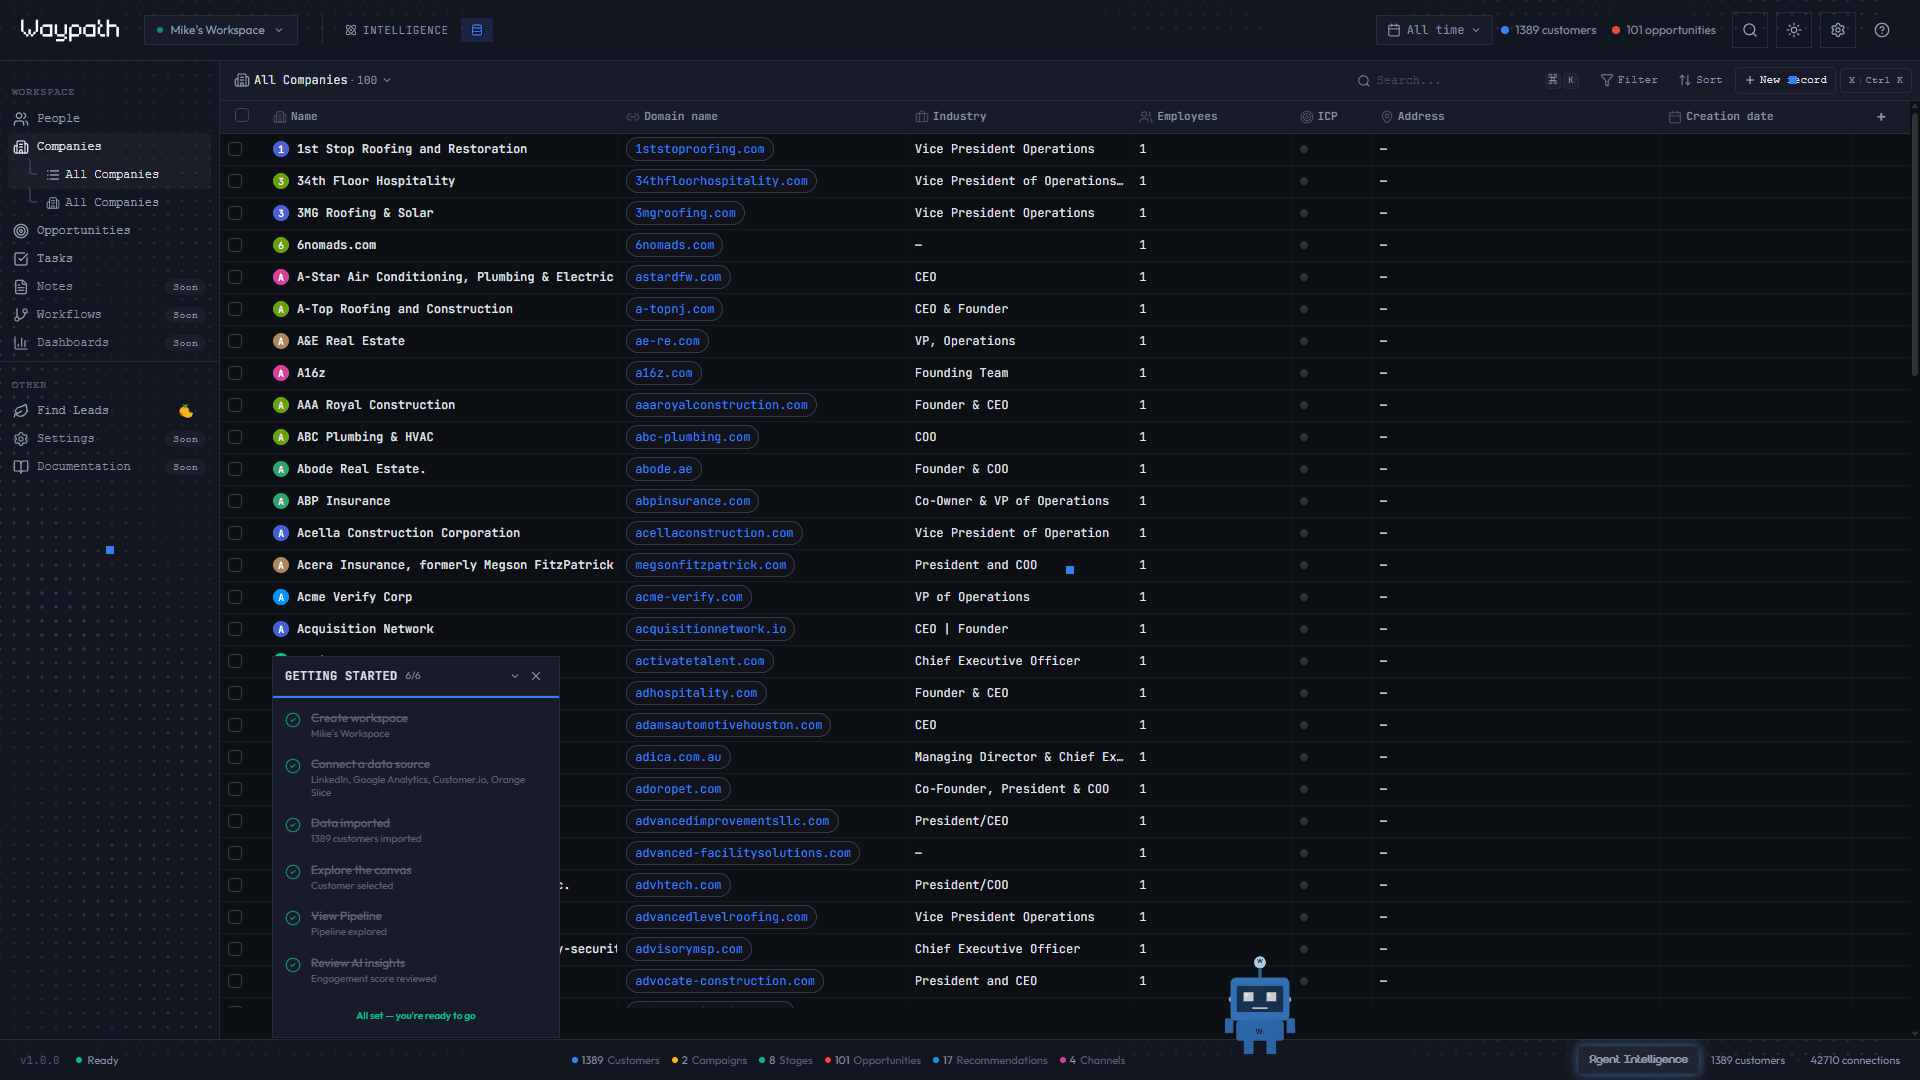Open Find Leads in sidebar
1920x1080 pixels.
(73, 410)
